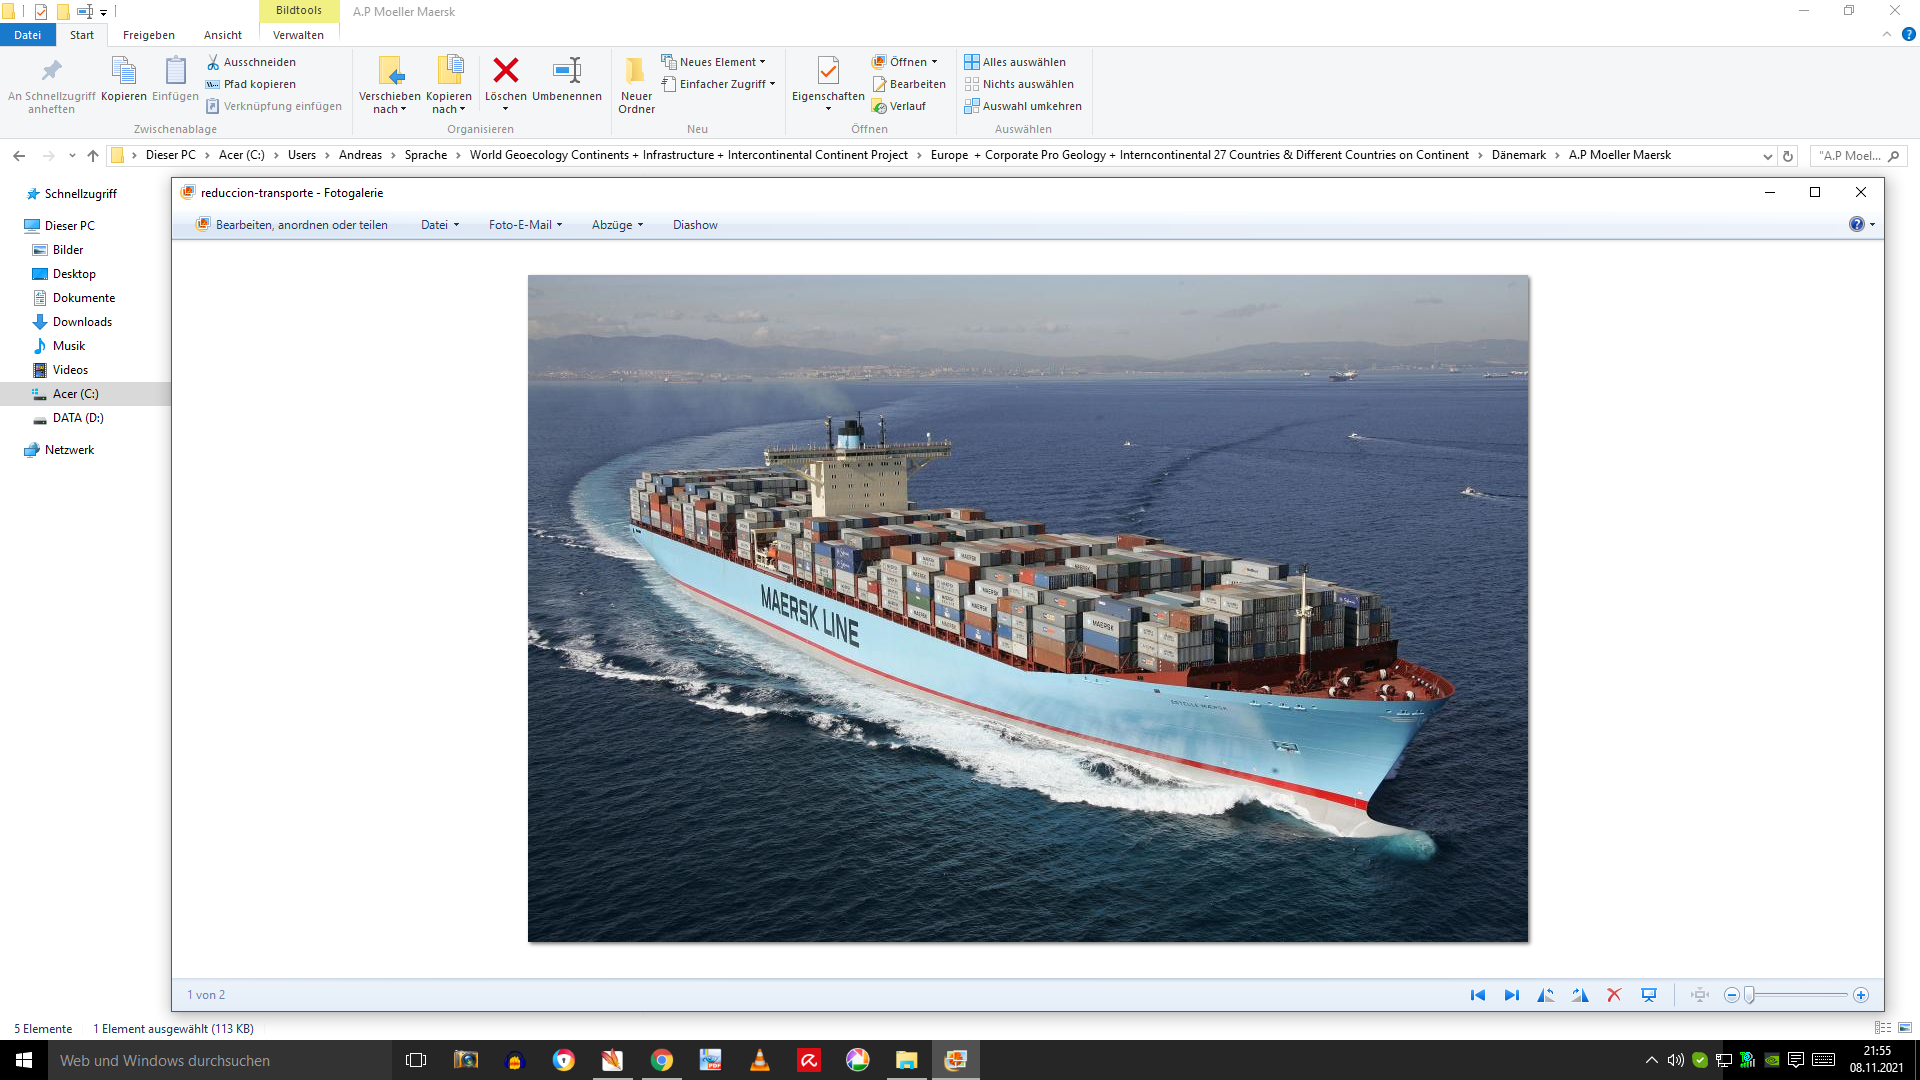Screen dimensions: 1920x1080
Task: Click Pfad kopieren in the ribbon
Action: coord(251,84)
